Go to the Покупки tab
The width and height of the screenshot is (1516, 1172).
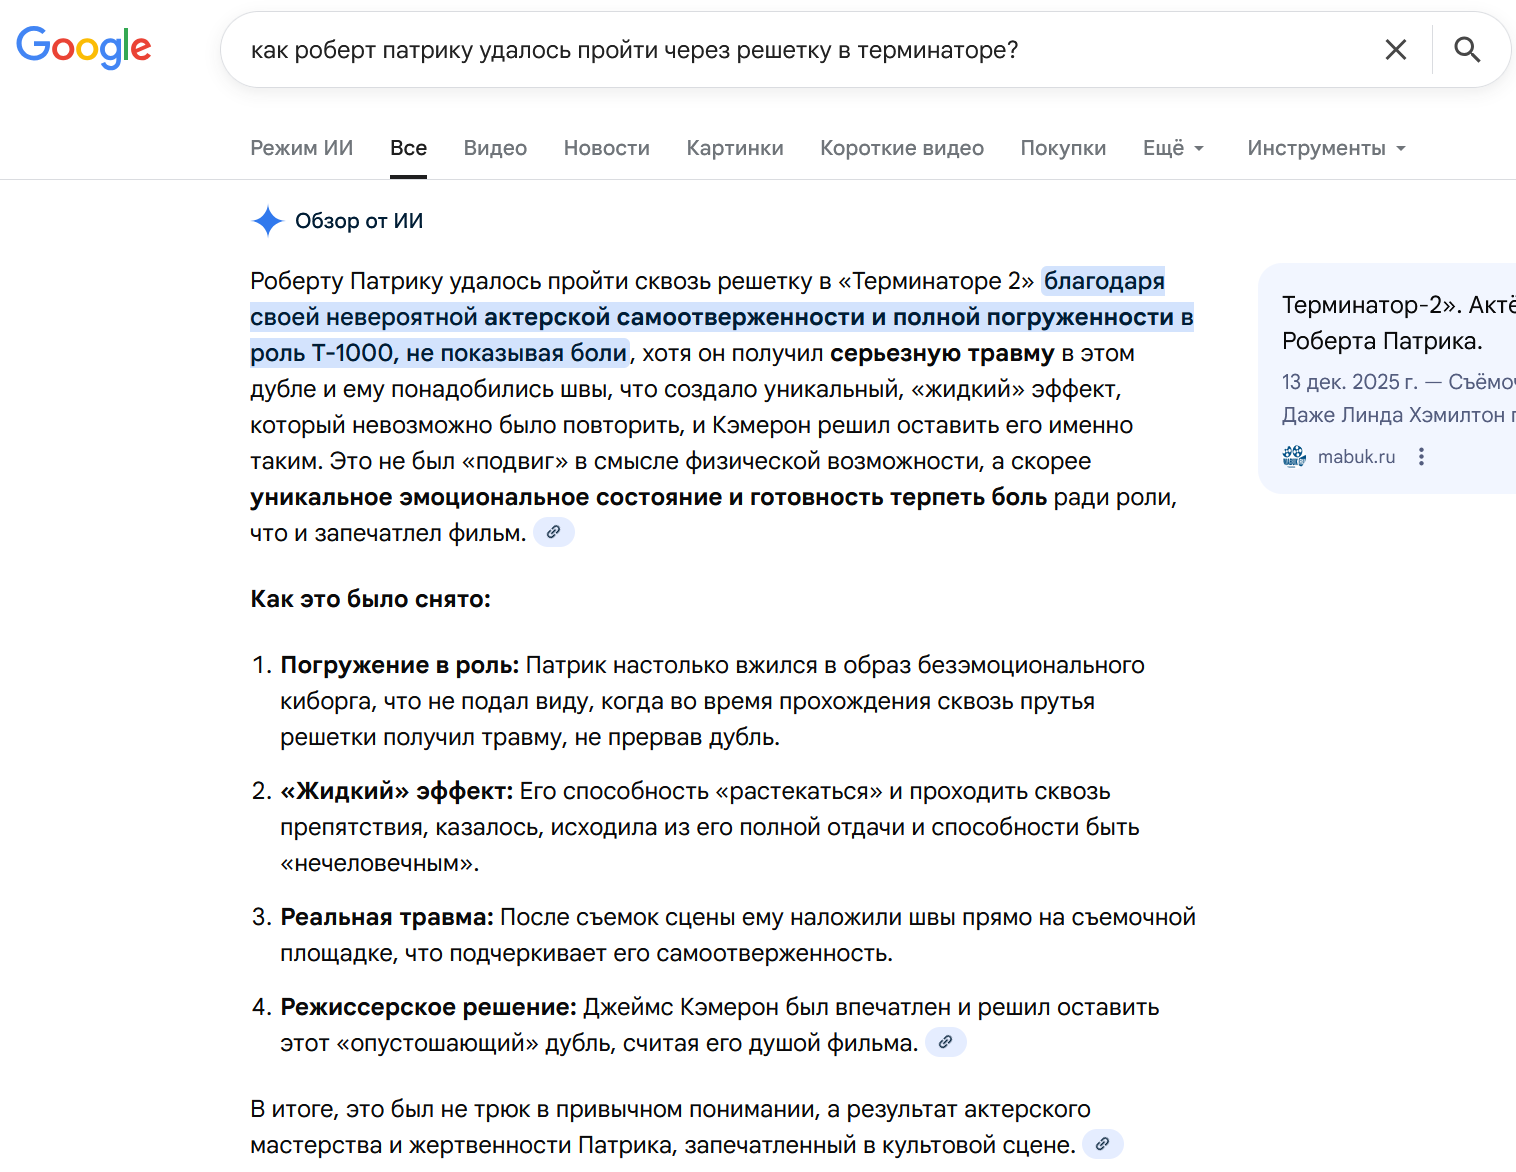(x=1063, y=148)
